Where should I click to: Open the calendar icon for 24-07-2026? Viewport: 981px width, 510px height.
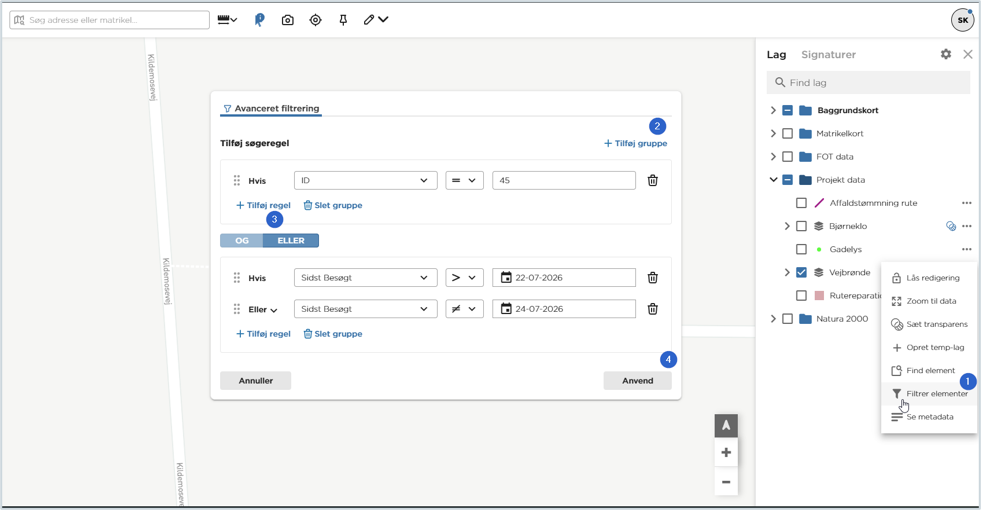506,309
